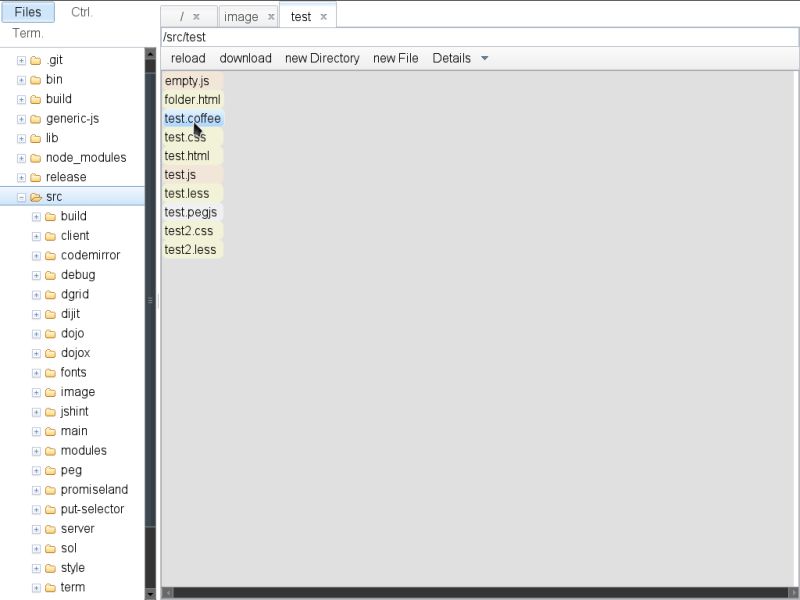Click the promiseland folder icon

coord(48,489)
